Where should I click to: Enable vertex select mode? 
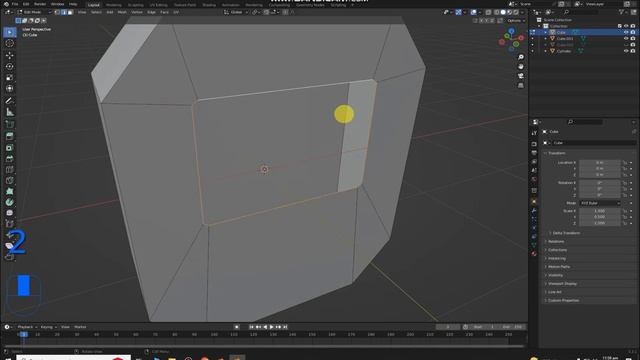pyautogui.click(x=58, y=12)
